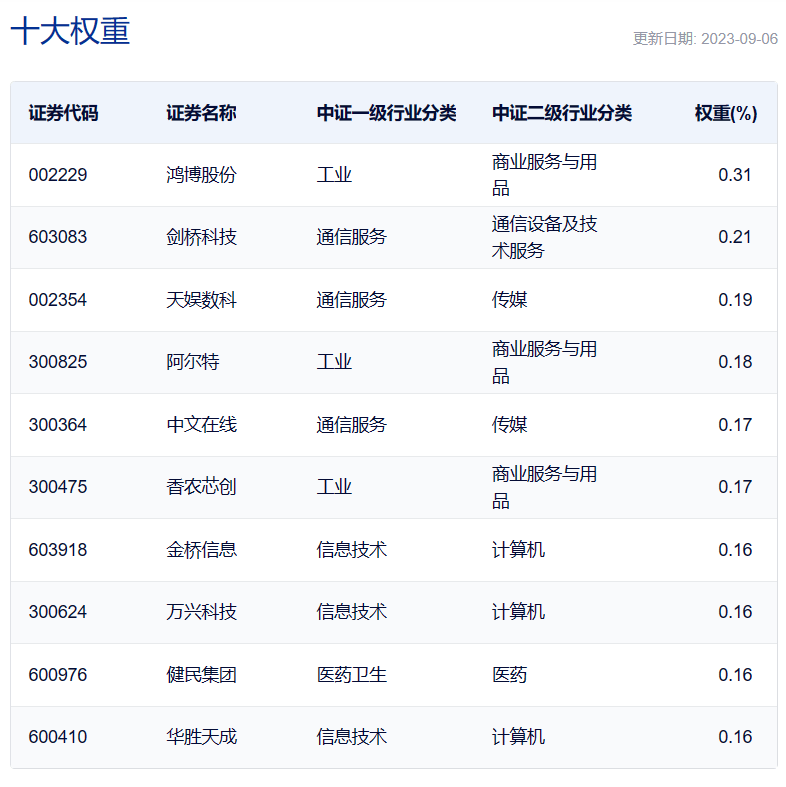786x787 pixels.
Task: Click 工业 in the 香农芯创 row
Action: click(334, 487)
